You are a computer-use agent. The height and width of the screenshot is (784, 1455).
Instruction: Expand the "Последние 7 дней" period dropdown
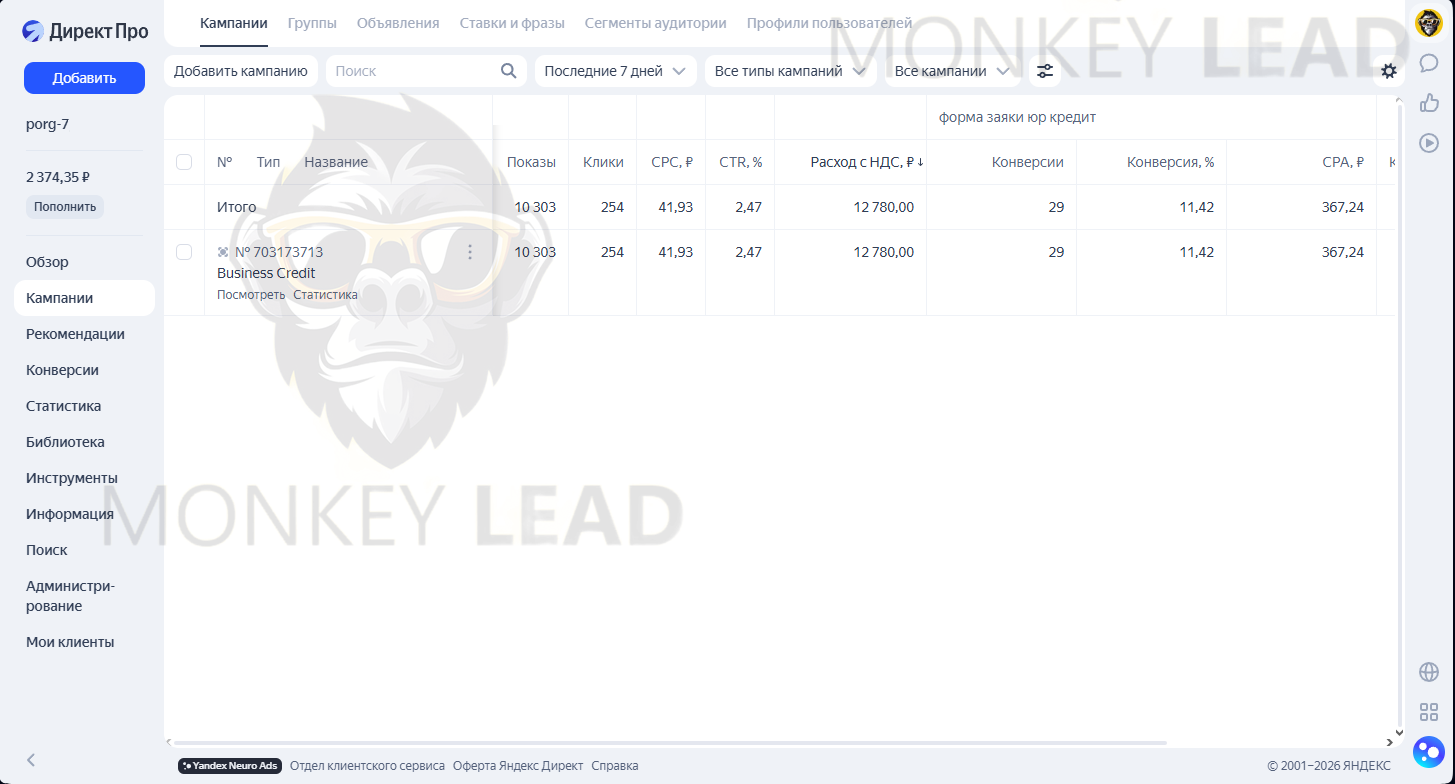pyautogui.click(x=615, y=71)
